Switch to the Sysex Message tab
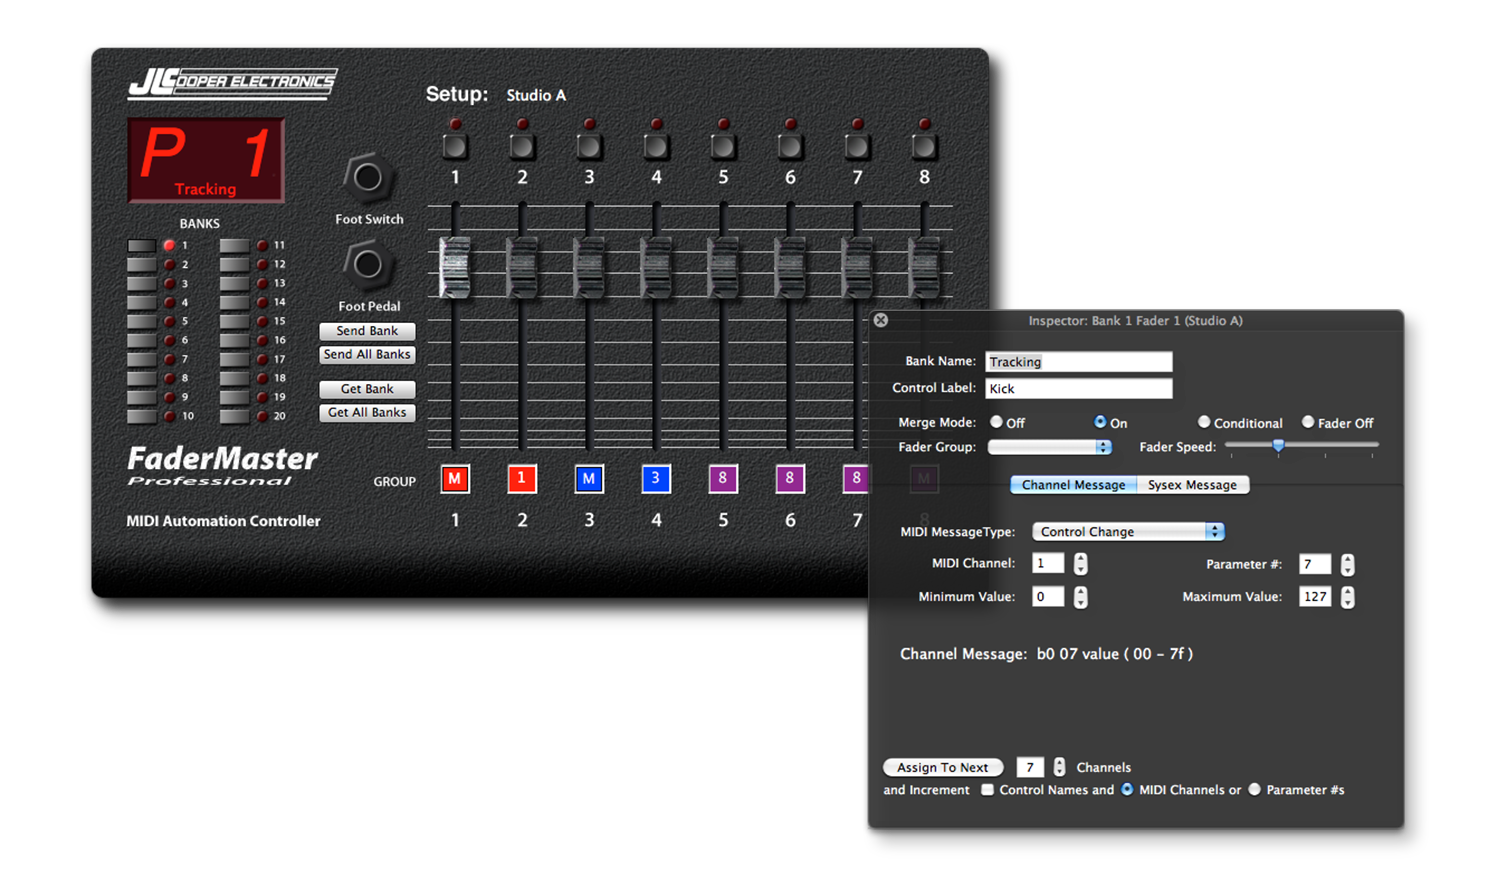This screenshot has height=883, width=1488. tap(1192, 485)
